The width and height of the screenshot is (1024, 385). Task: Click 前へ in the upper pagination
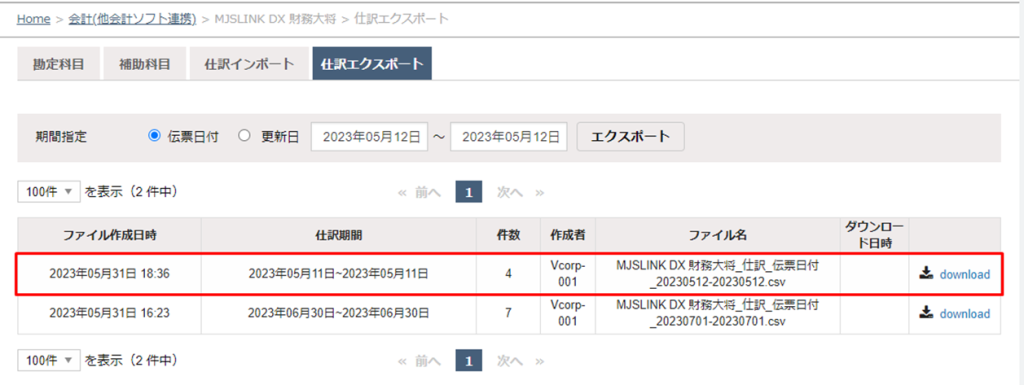(428, 192)
